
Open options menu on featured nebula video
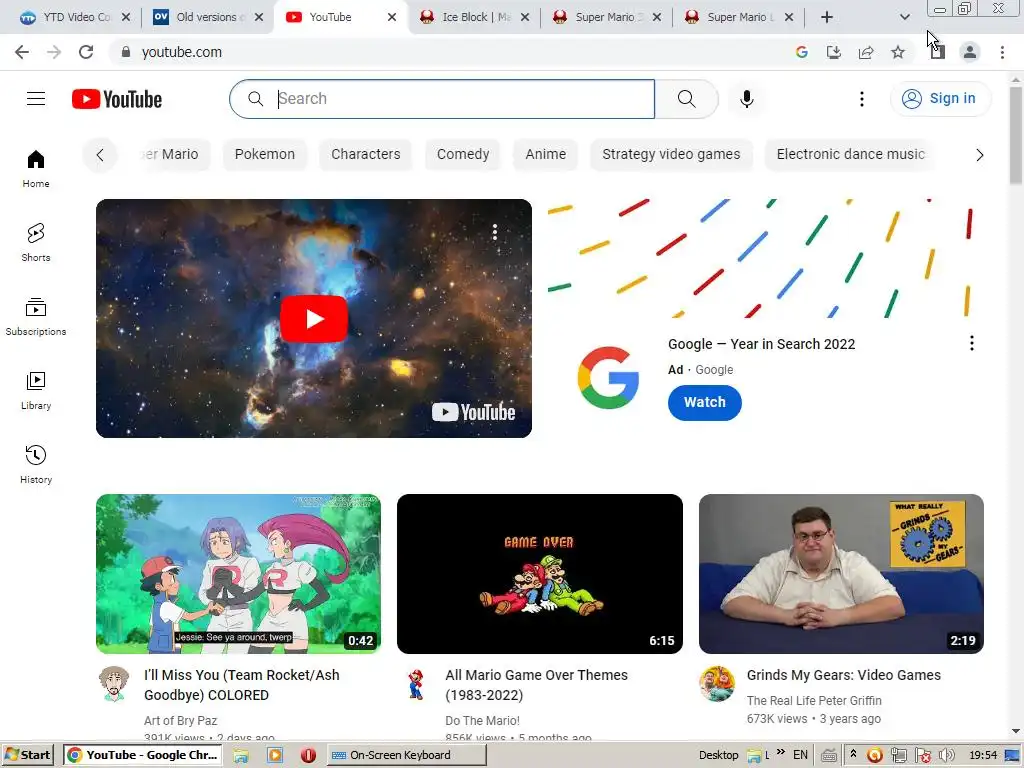495,232
